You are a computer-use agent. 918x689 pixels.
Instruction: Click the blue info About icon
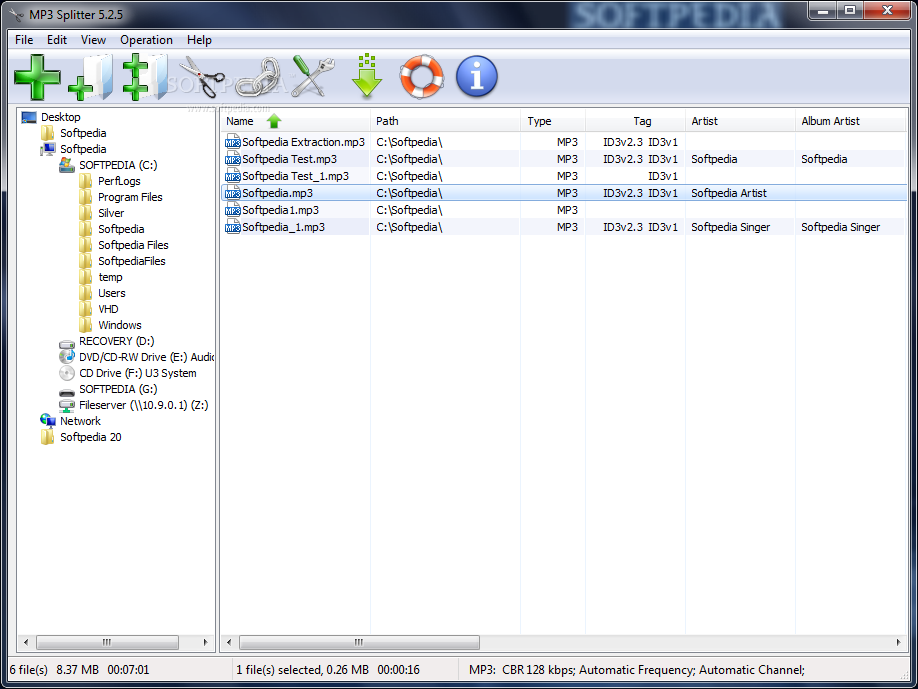(x=477, y=77)
